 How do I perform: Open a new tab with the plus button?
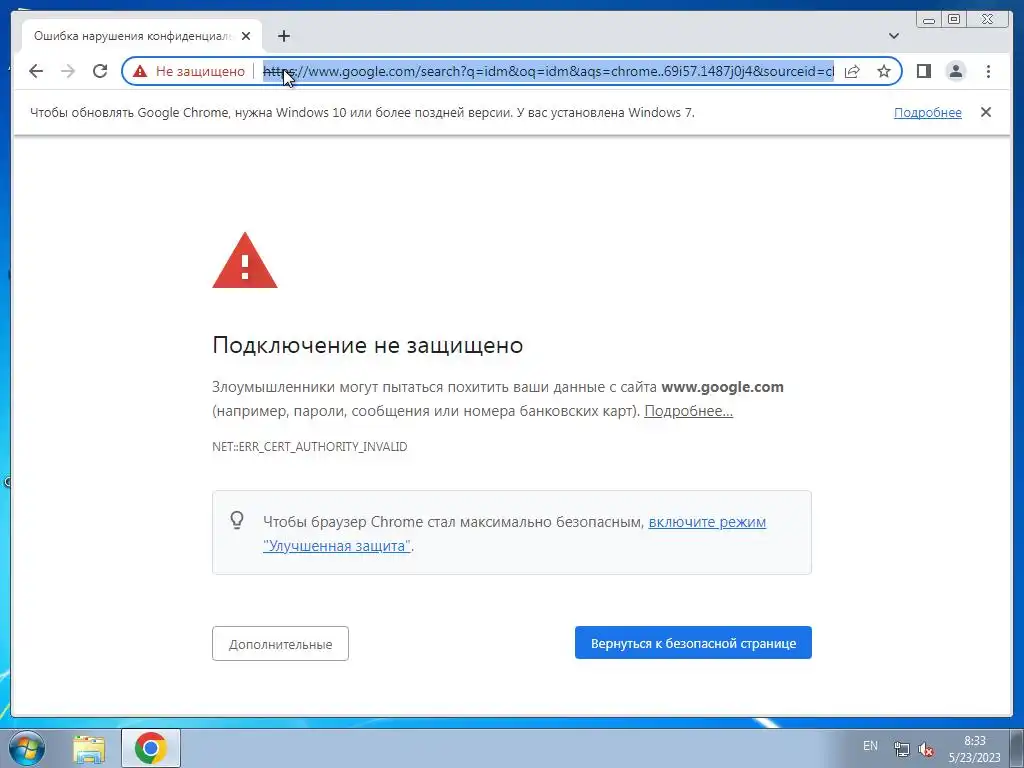click(283, 36)
